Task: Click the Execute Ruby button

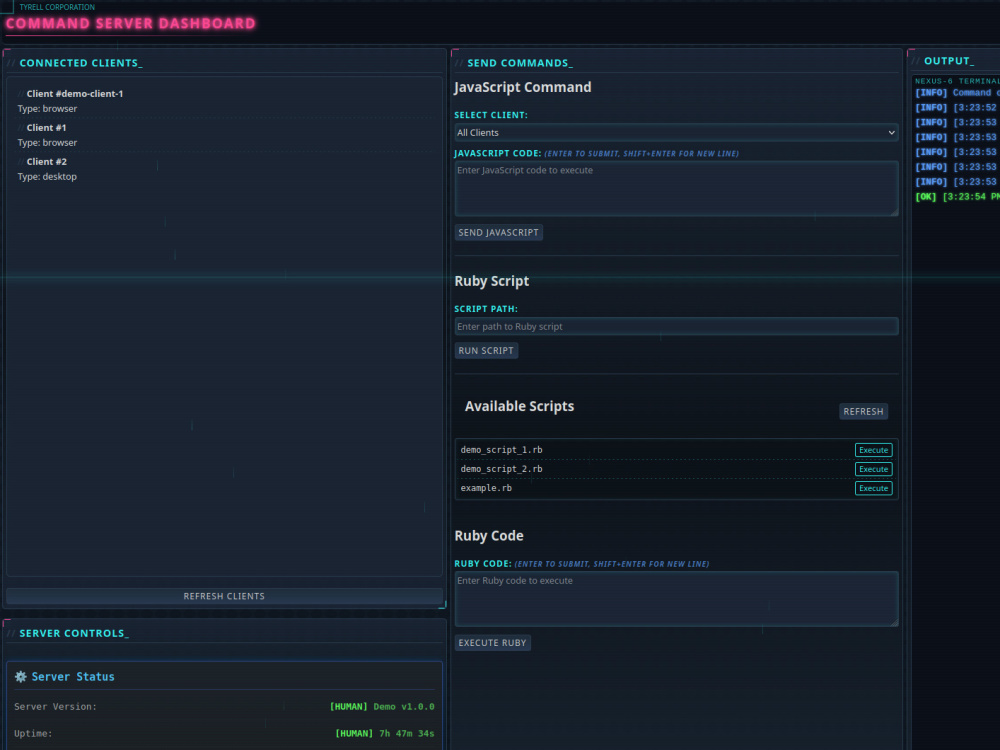Action: point(492,643)
